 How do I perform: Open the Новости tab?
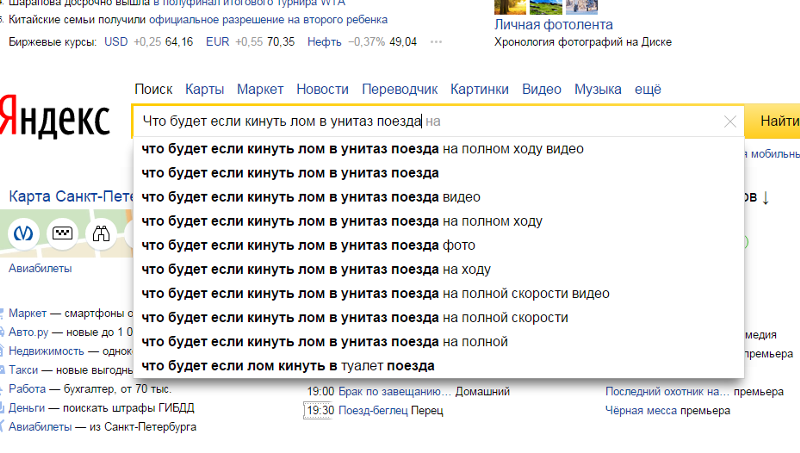pos(322,89)
